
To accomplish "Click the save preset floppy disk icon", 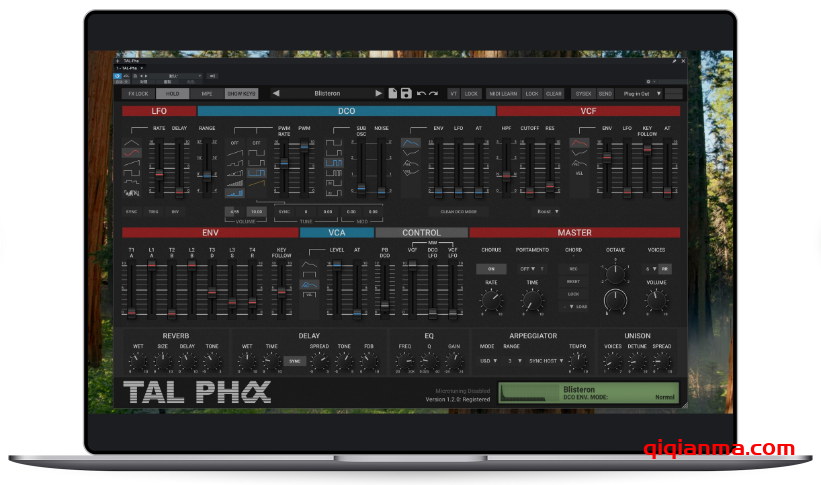I will coord(406,93).
